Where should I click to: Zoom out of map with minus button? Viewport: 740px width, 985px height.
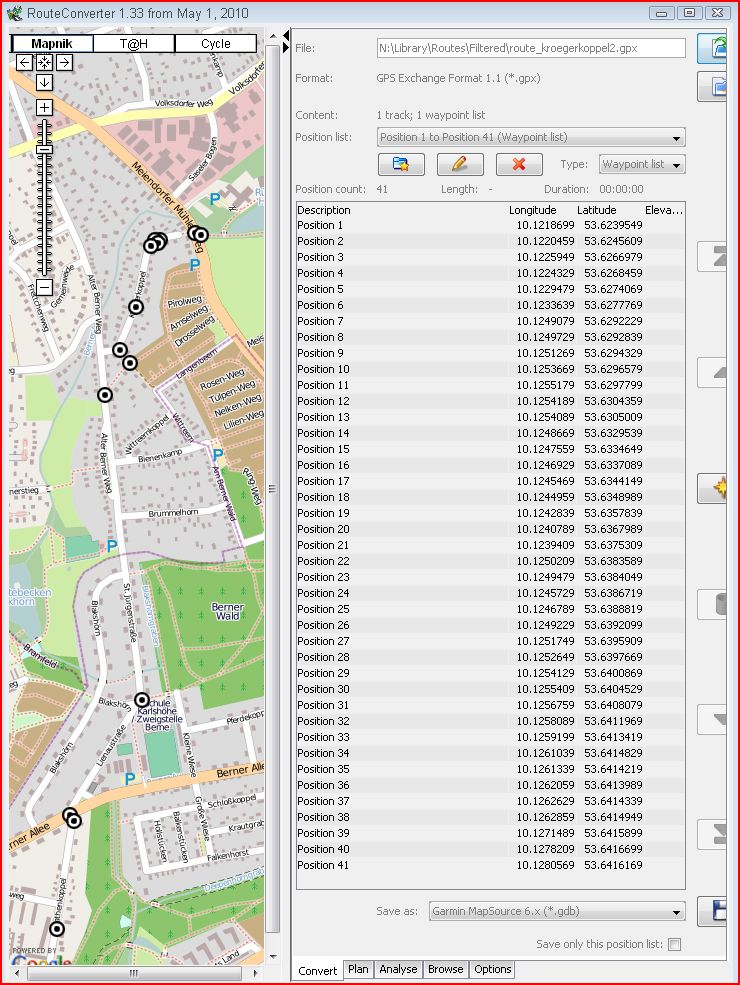tap(44, 286)
